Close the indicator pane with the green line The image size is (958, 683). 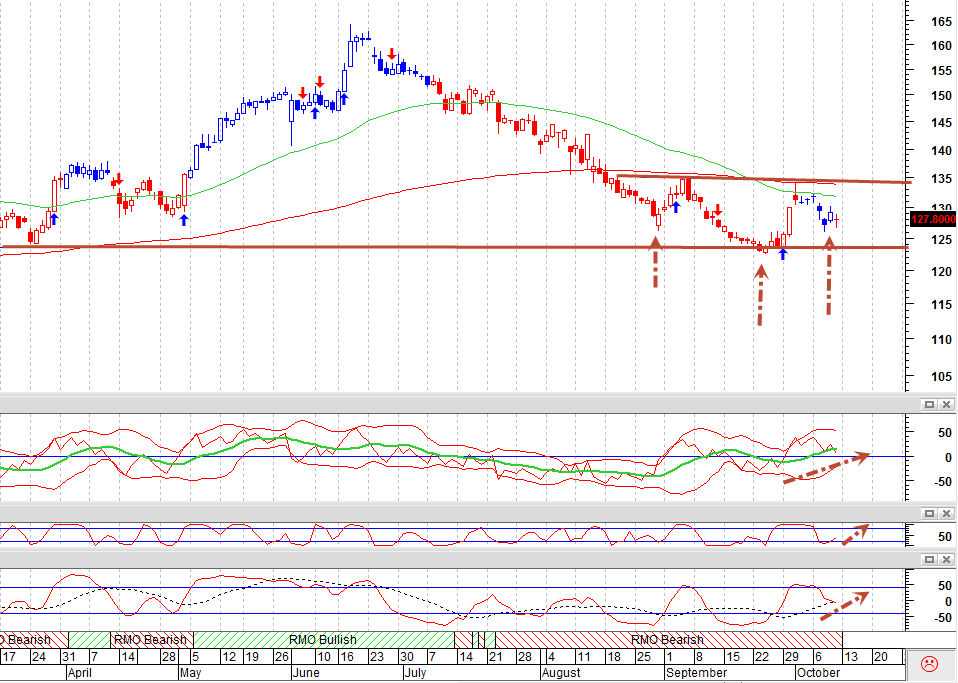click(946, 404)
